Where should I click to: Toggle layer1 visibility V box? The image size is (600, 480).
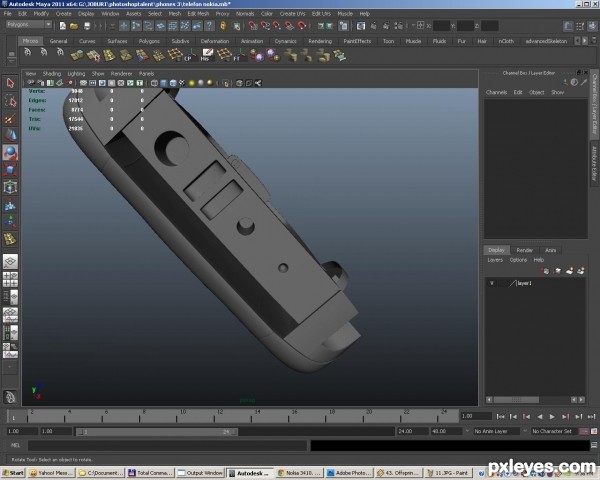coord(492,283)
